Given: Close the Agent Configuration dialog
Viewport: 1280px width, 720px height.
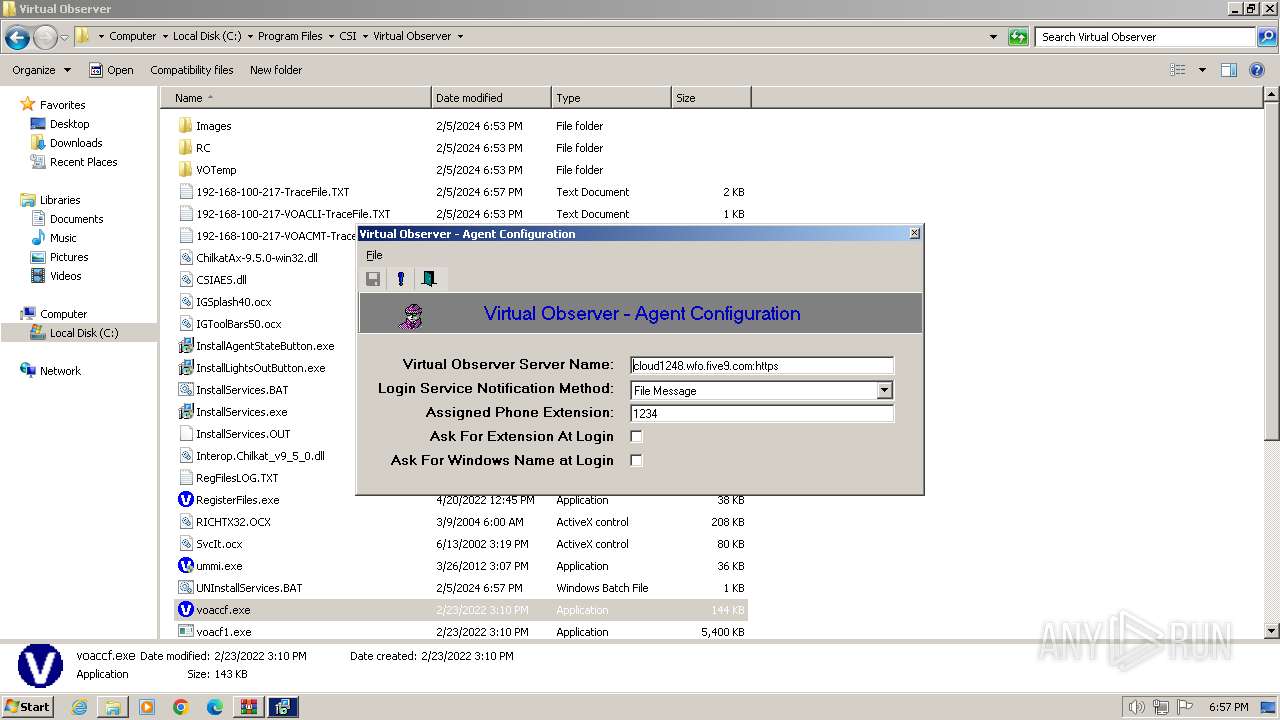Looking at the screenshot, I should point(914,233).
